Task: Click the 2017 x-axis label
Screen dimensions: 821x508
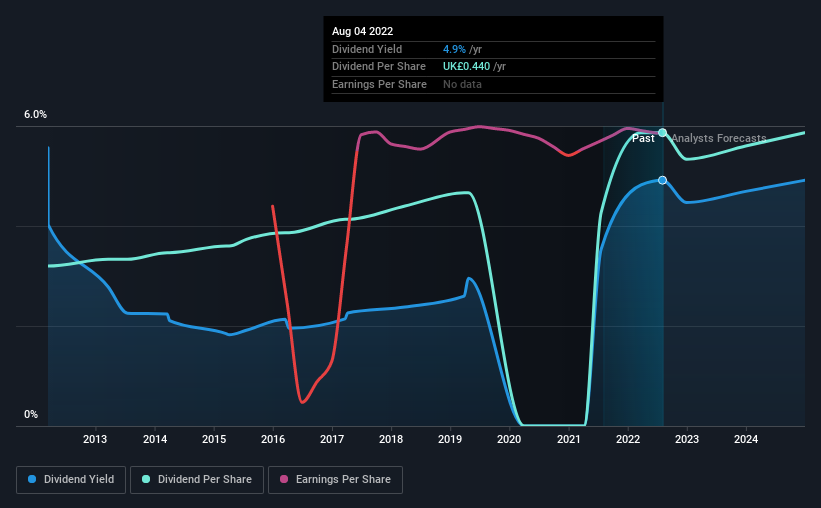Action: 332,439
